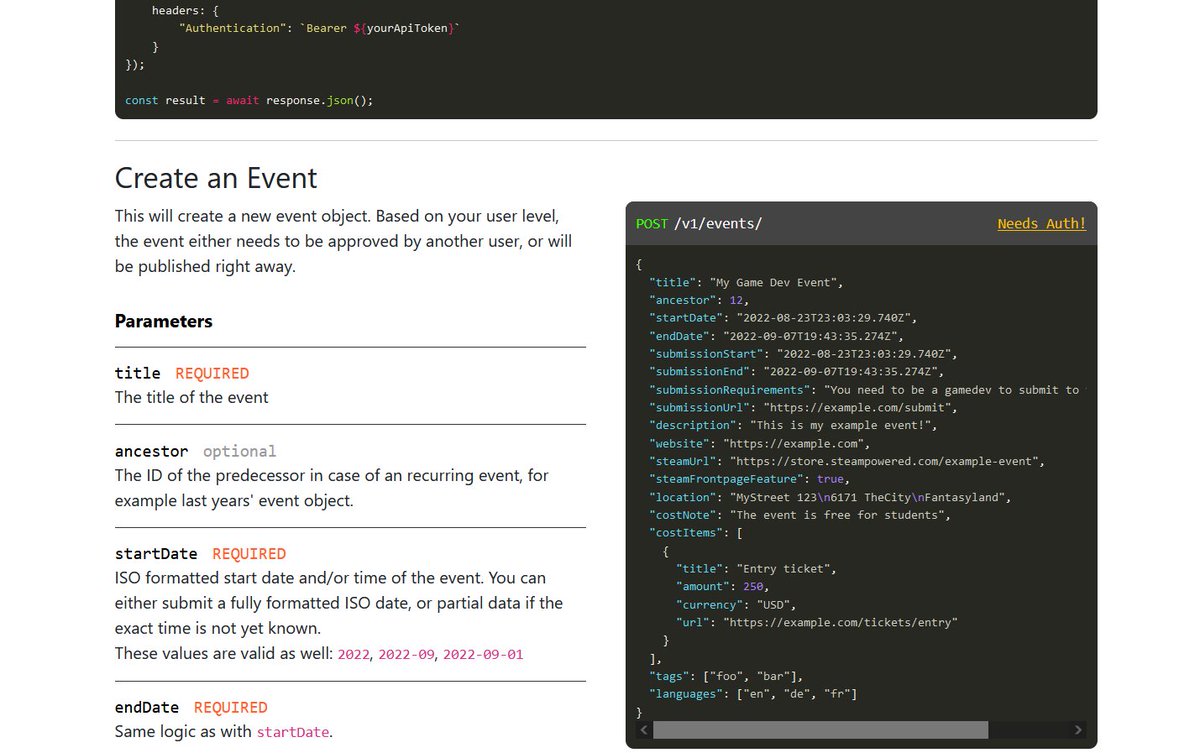Click the horizontal scrollbar thumb of the code block

pos(820,730)
